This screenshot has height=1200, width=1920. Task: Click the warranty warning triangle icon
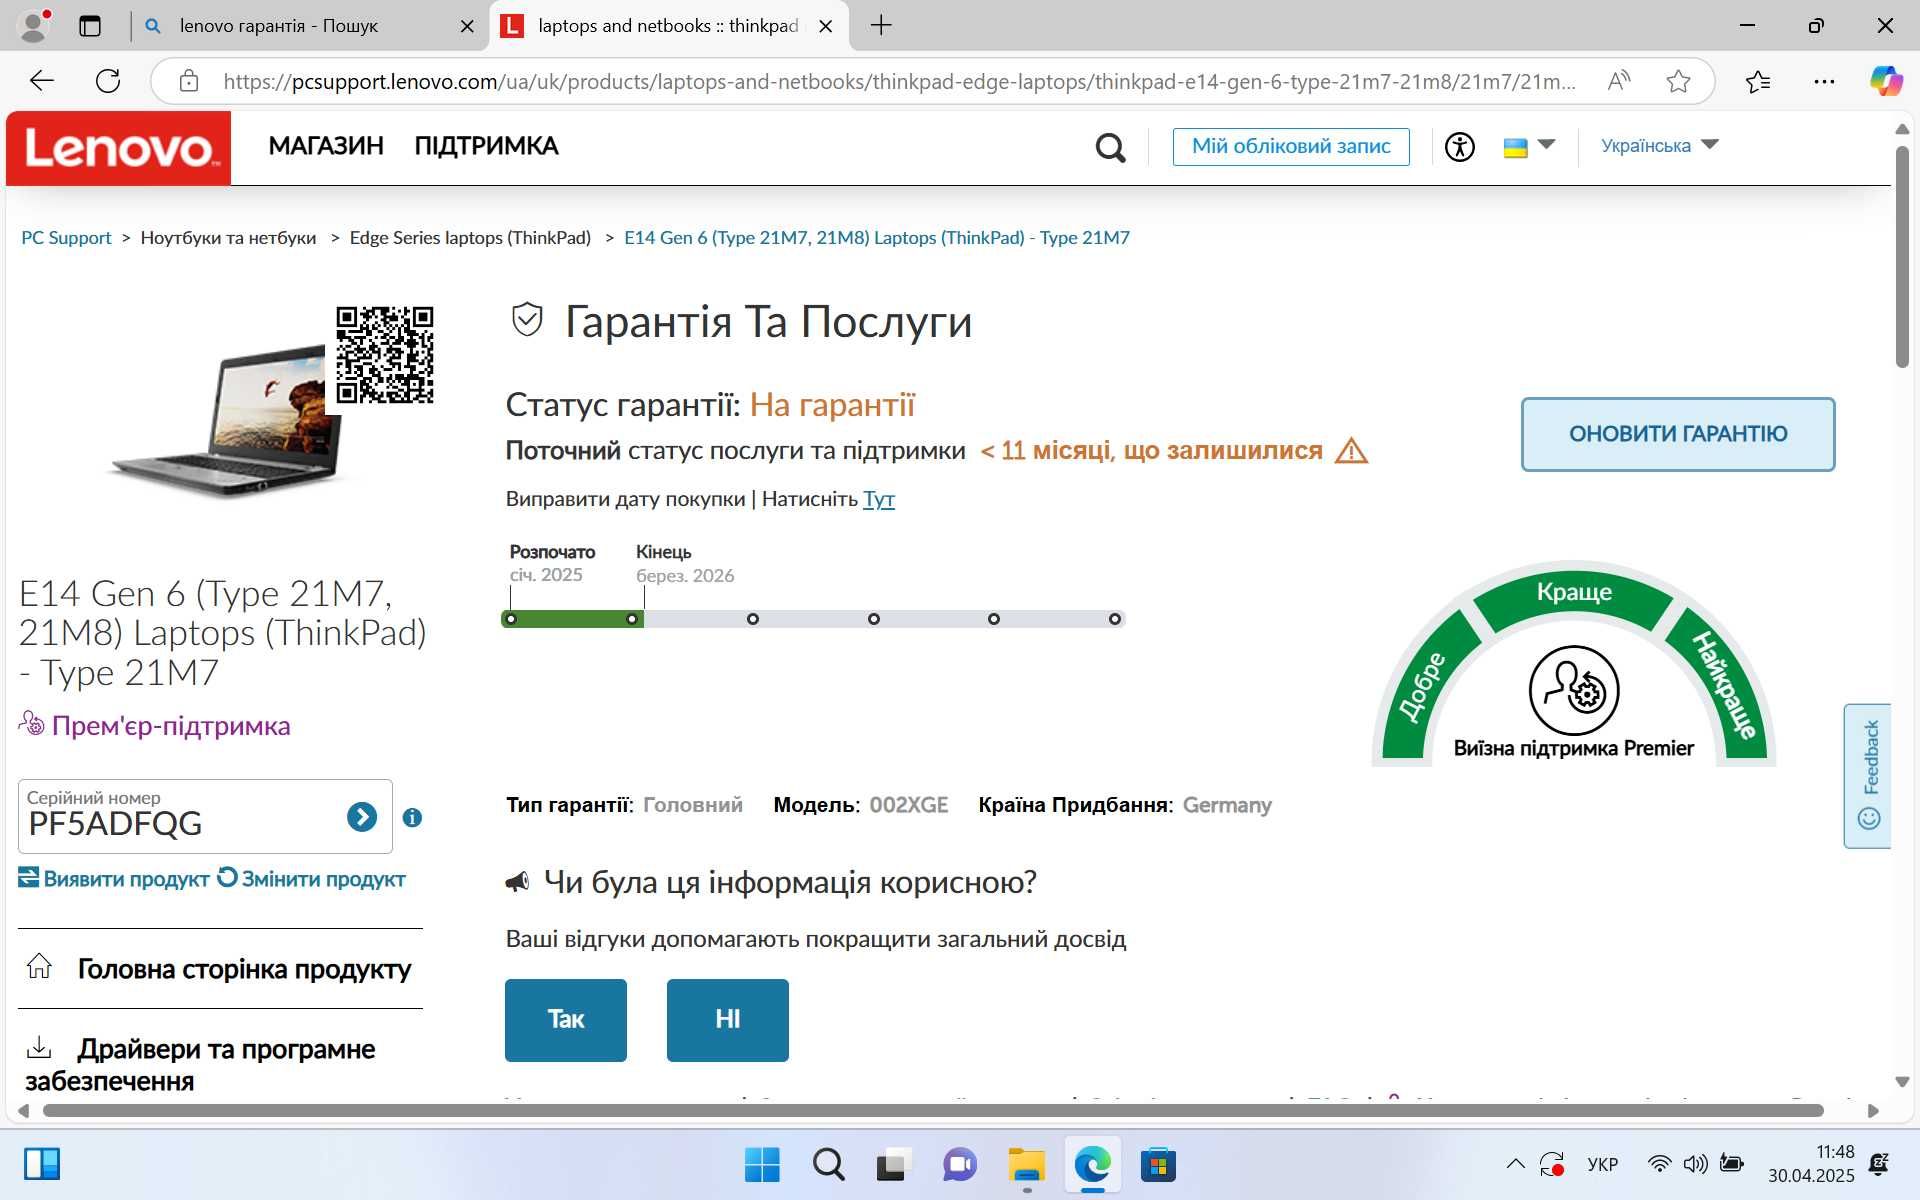click(x=1351, y=451)
